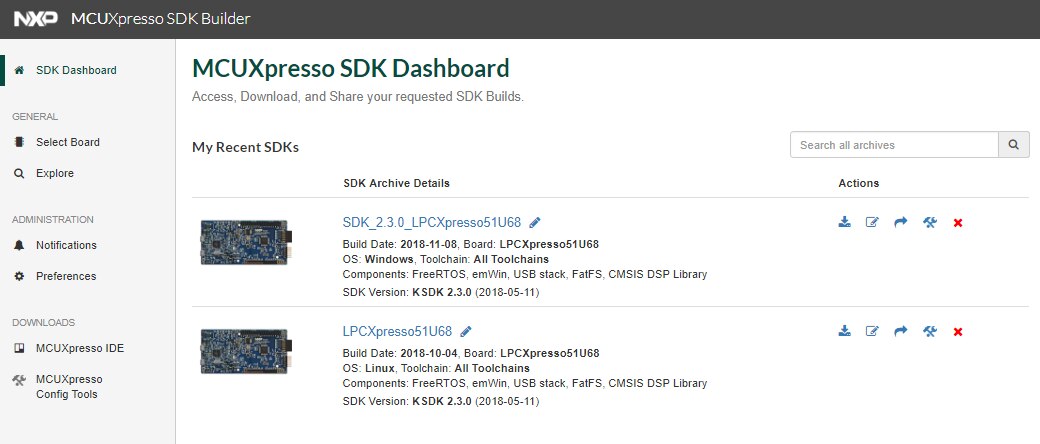Viewport: 1040px width, 444px height.
Task: Download the Linux LPCXpresso51U68 SDK
Action: (x=844, y=331)
